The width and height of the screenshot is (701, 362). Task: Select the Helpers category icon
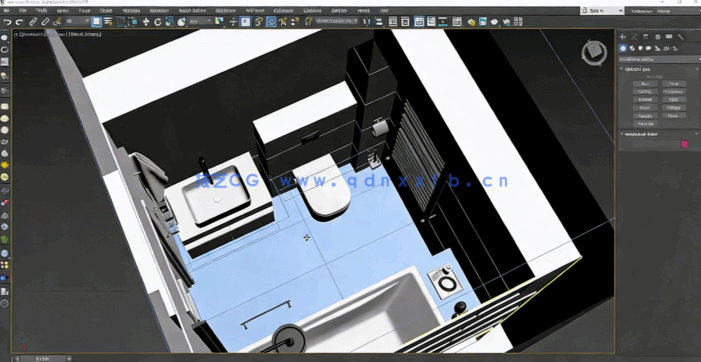click(x=657, y=48)
